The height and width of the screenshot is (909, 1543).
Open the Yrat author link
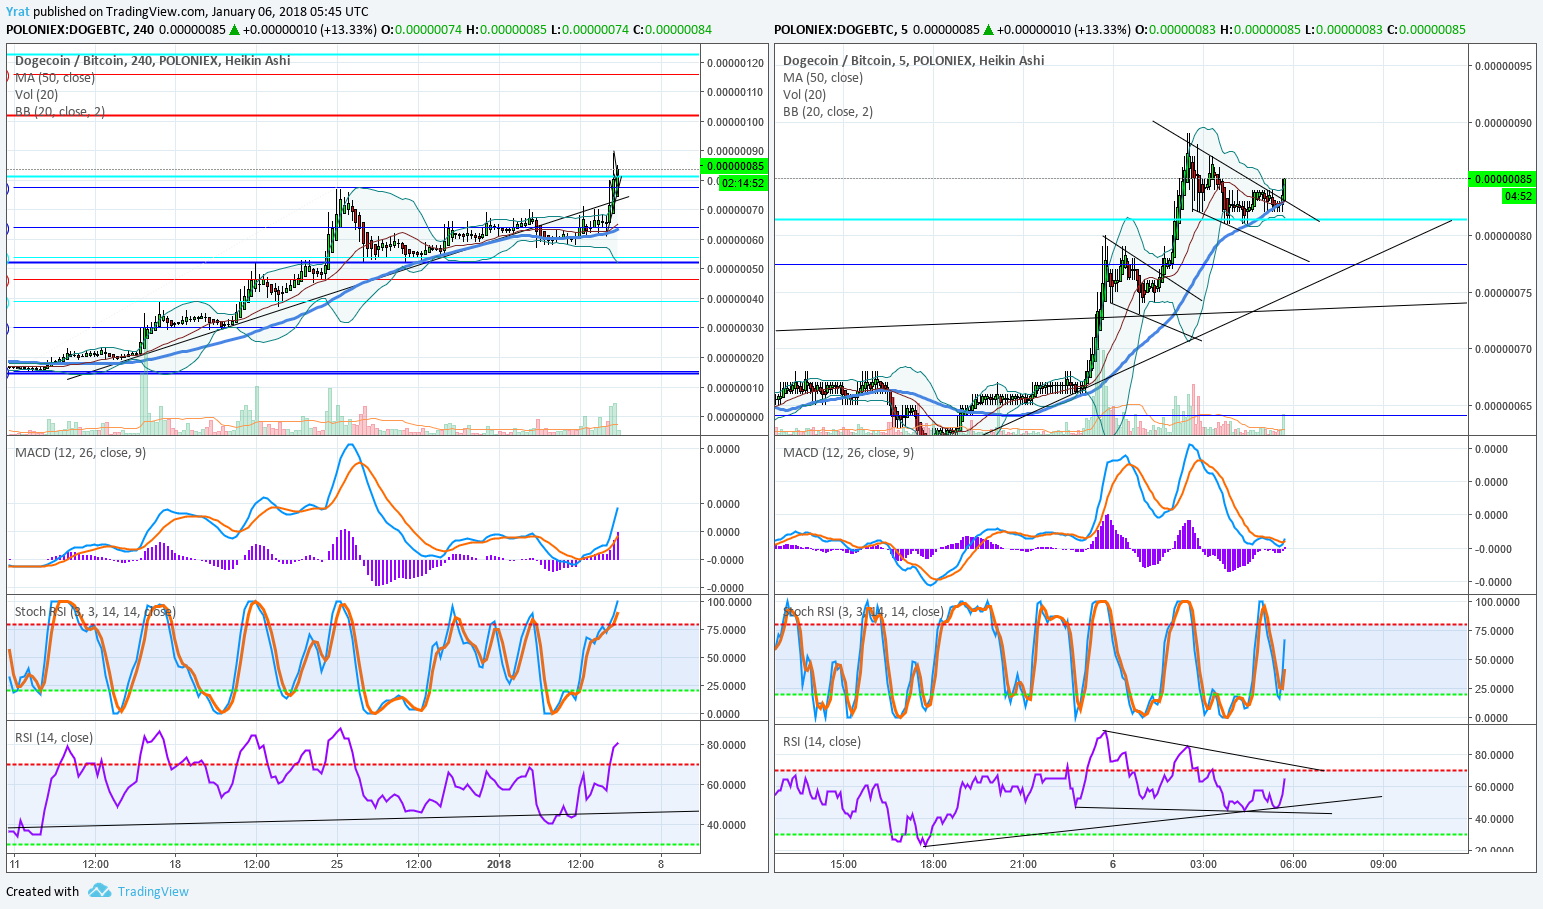coord(17,12)
